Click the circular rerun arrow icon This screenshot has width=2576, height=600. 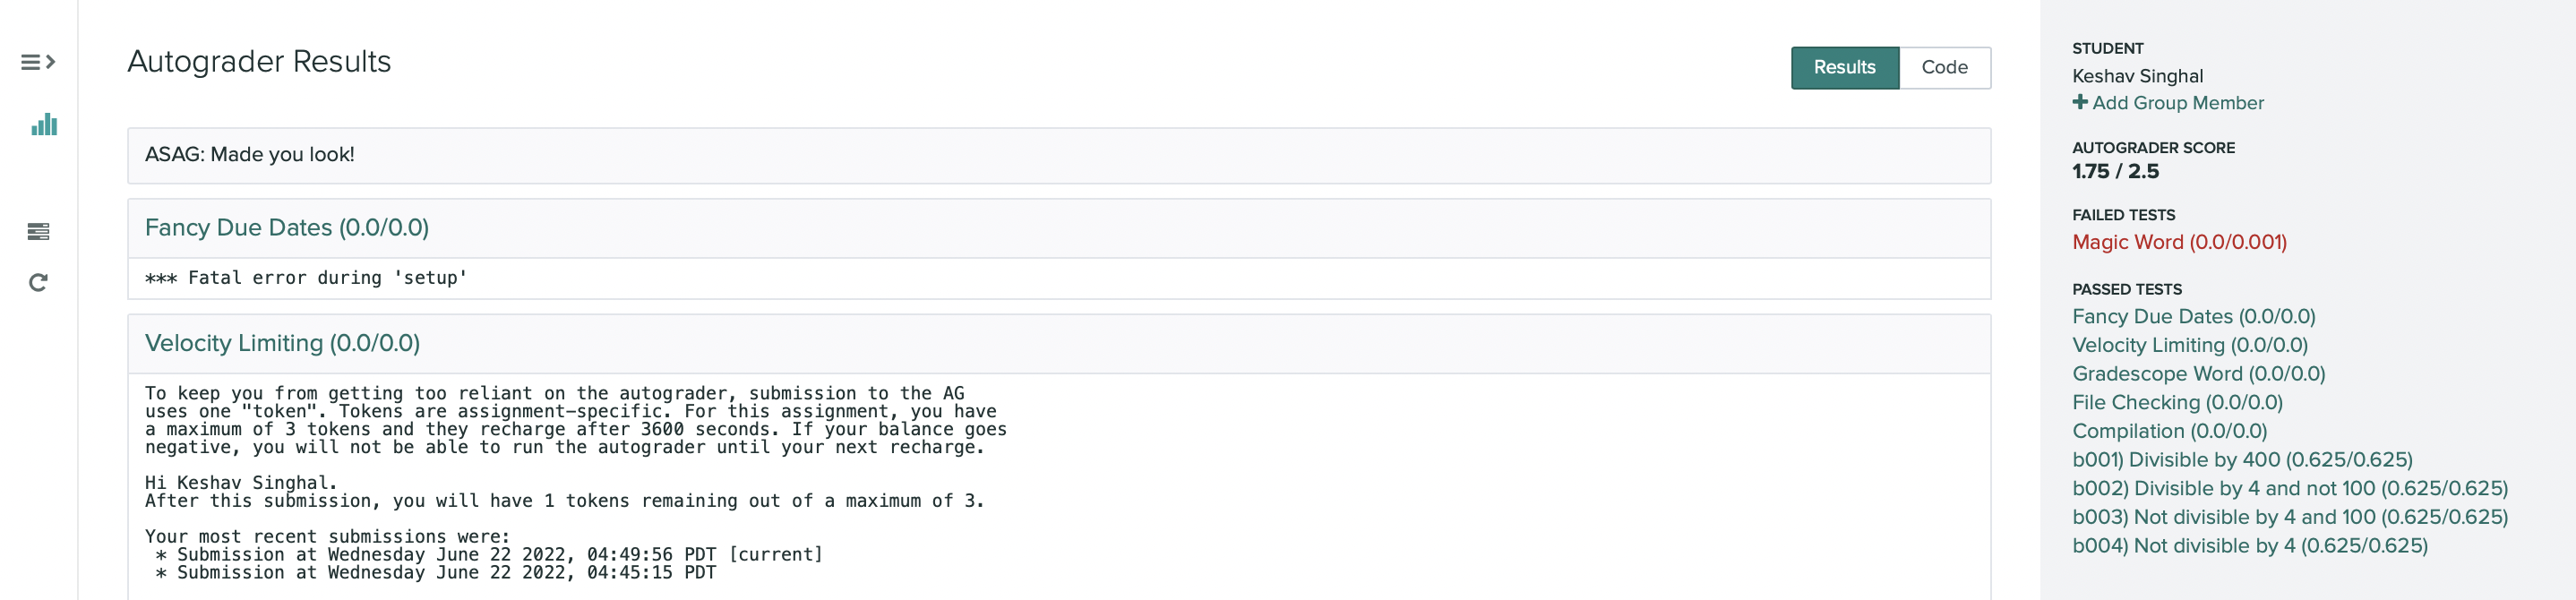[38, 283]
